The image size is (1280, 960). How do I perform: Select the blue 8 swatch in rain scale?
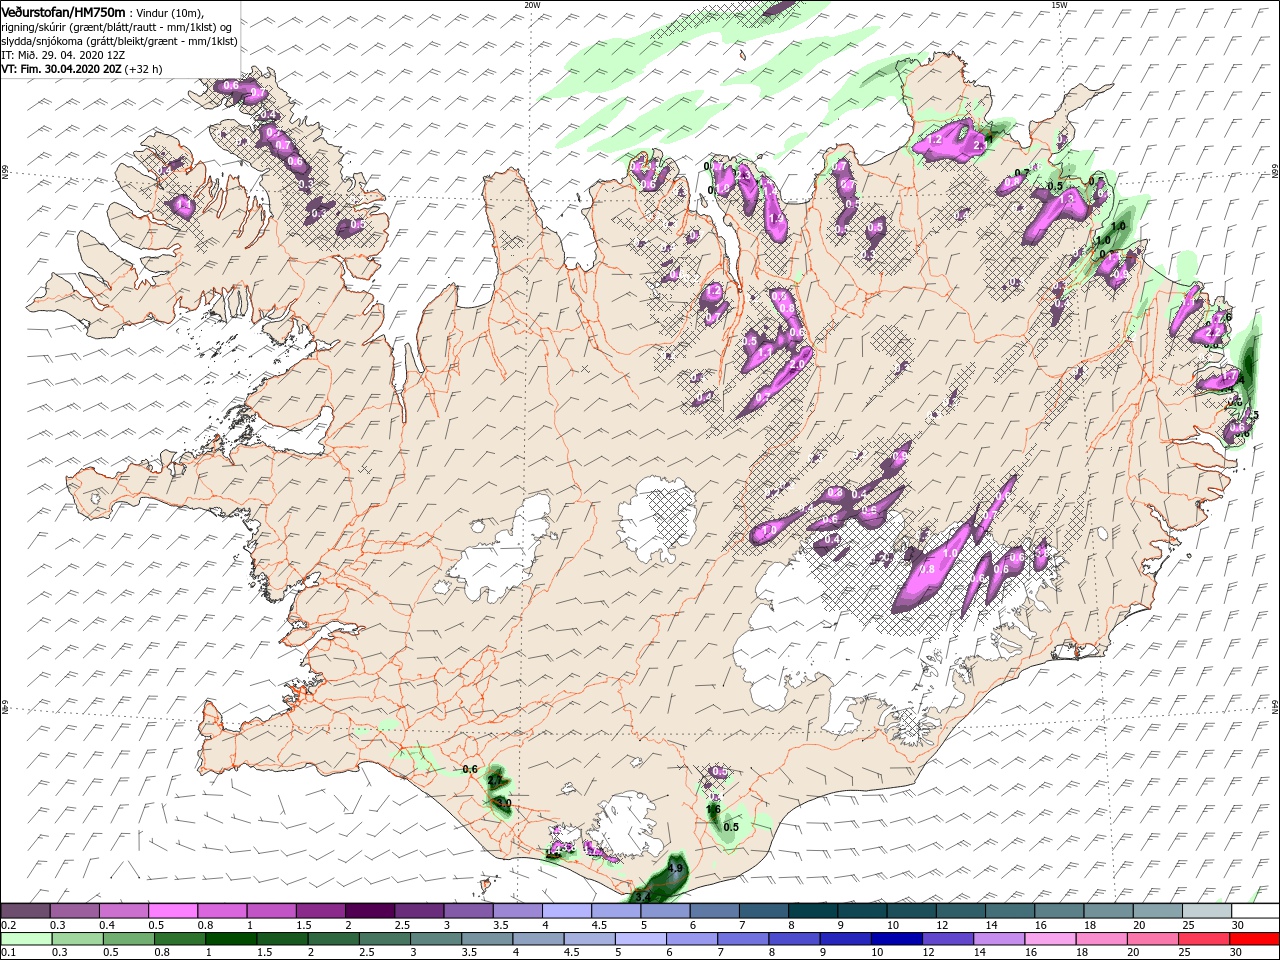coord(795,939)
